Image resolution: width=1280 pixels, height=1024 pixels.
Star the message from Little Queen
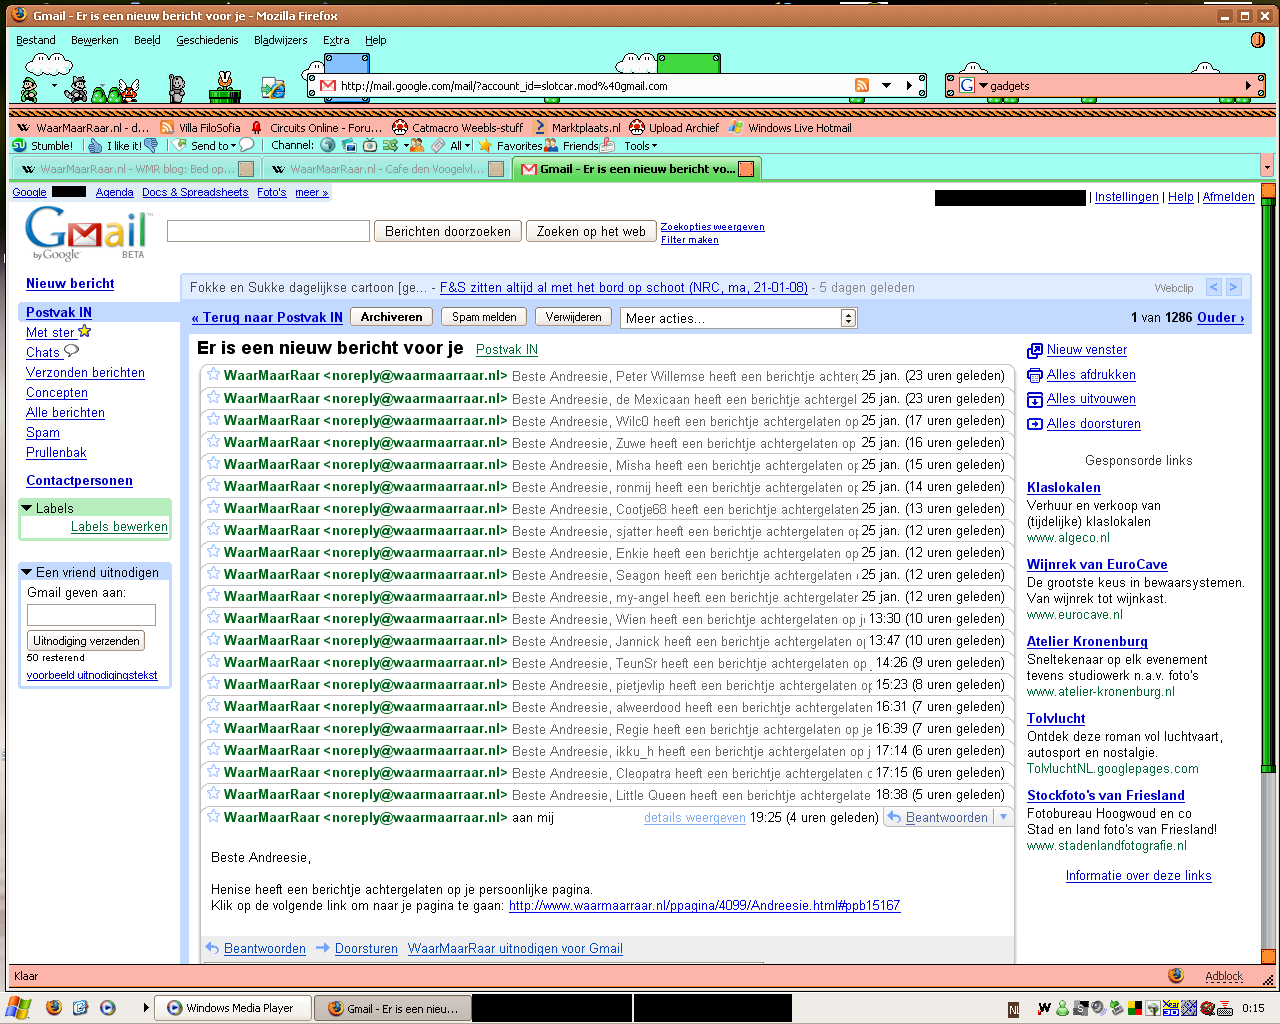pos(213,795)
